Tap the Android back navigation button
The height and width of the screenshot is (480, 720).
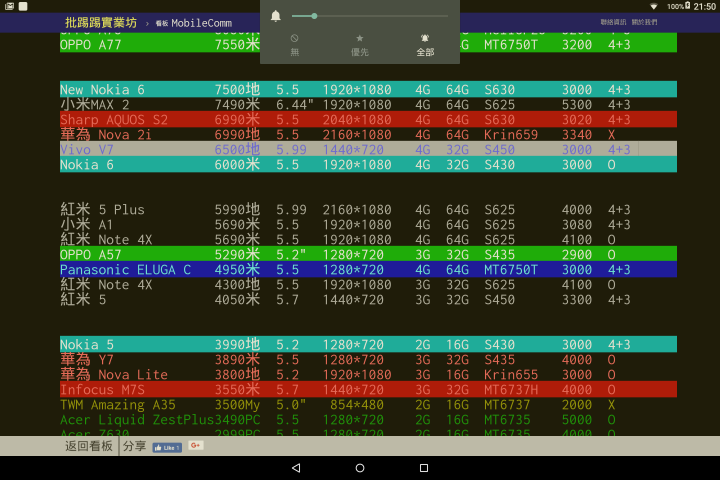(296, 468)
